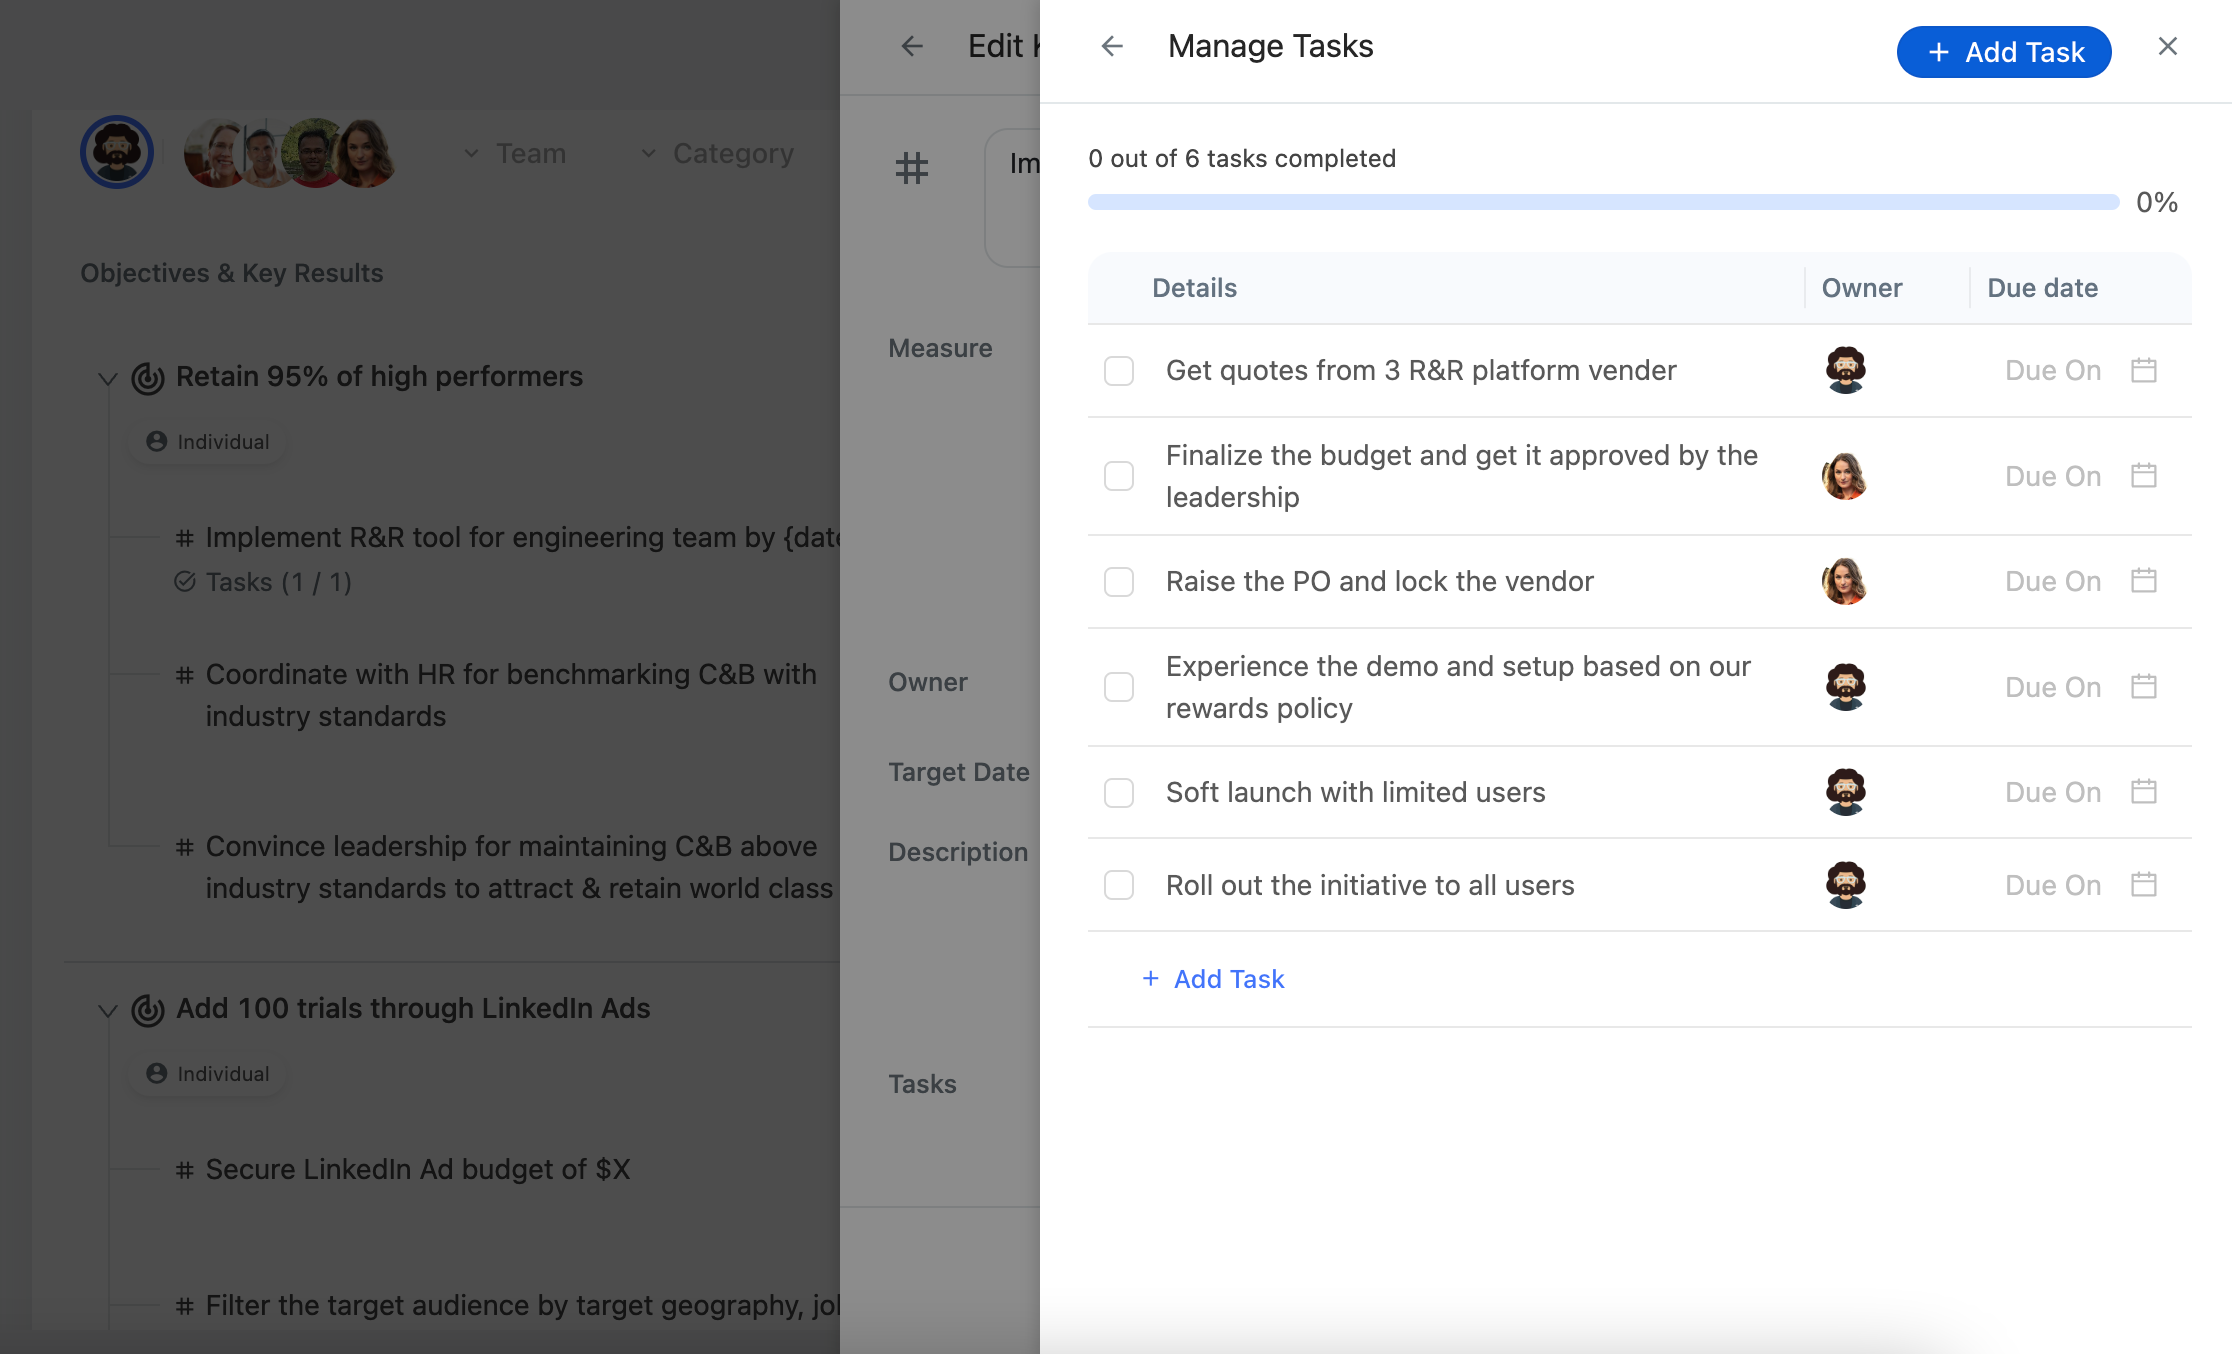Open the Category filter dropdown
Screen dimensions: 2232x1354
718,153
